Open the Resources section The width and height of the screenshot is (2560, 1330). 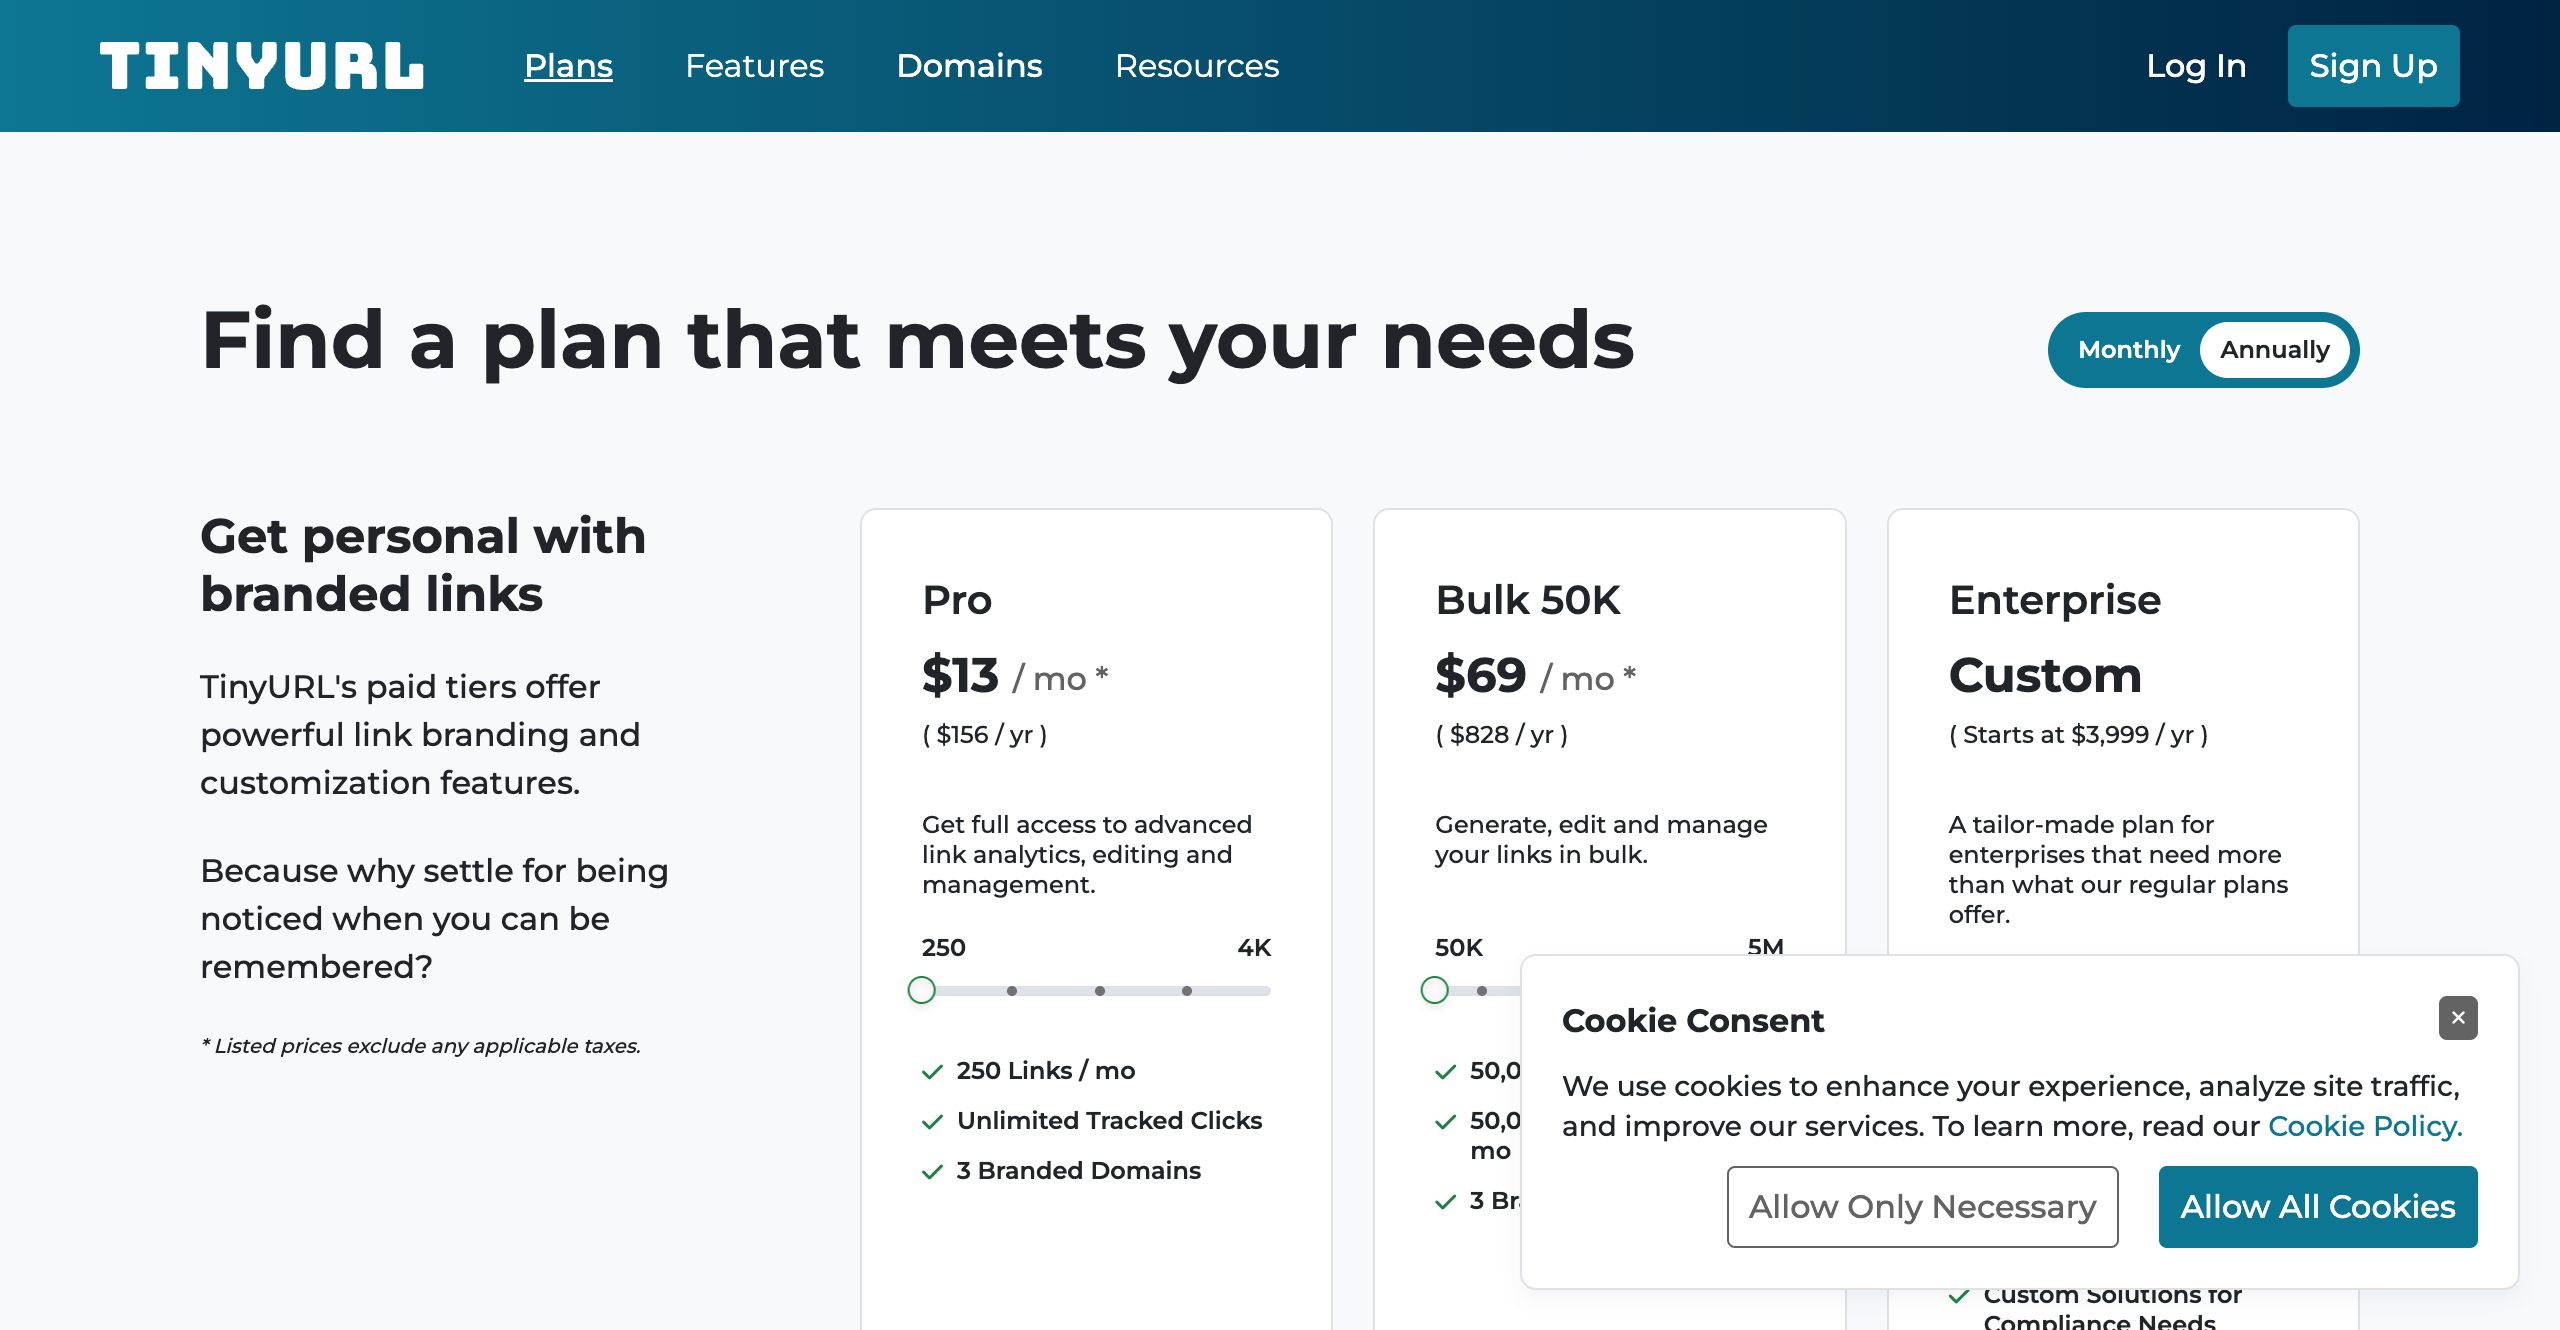[1197, 65]
